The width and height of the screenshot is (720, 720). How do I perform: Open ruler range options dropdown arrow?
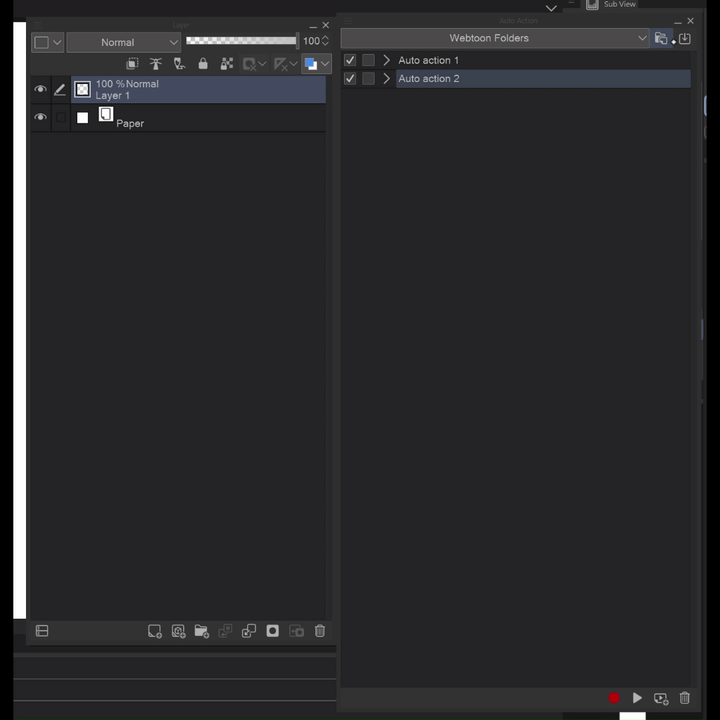point(293,64)
